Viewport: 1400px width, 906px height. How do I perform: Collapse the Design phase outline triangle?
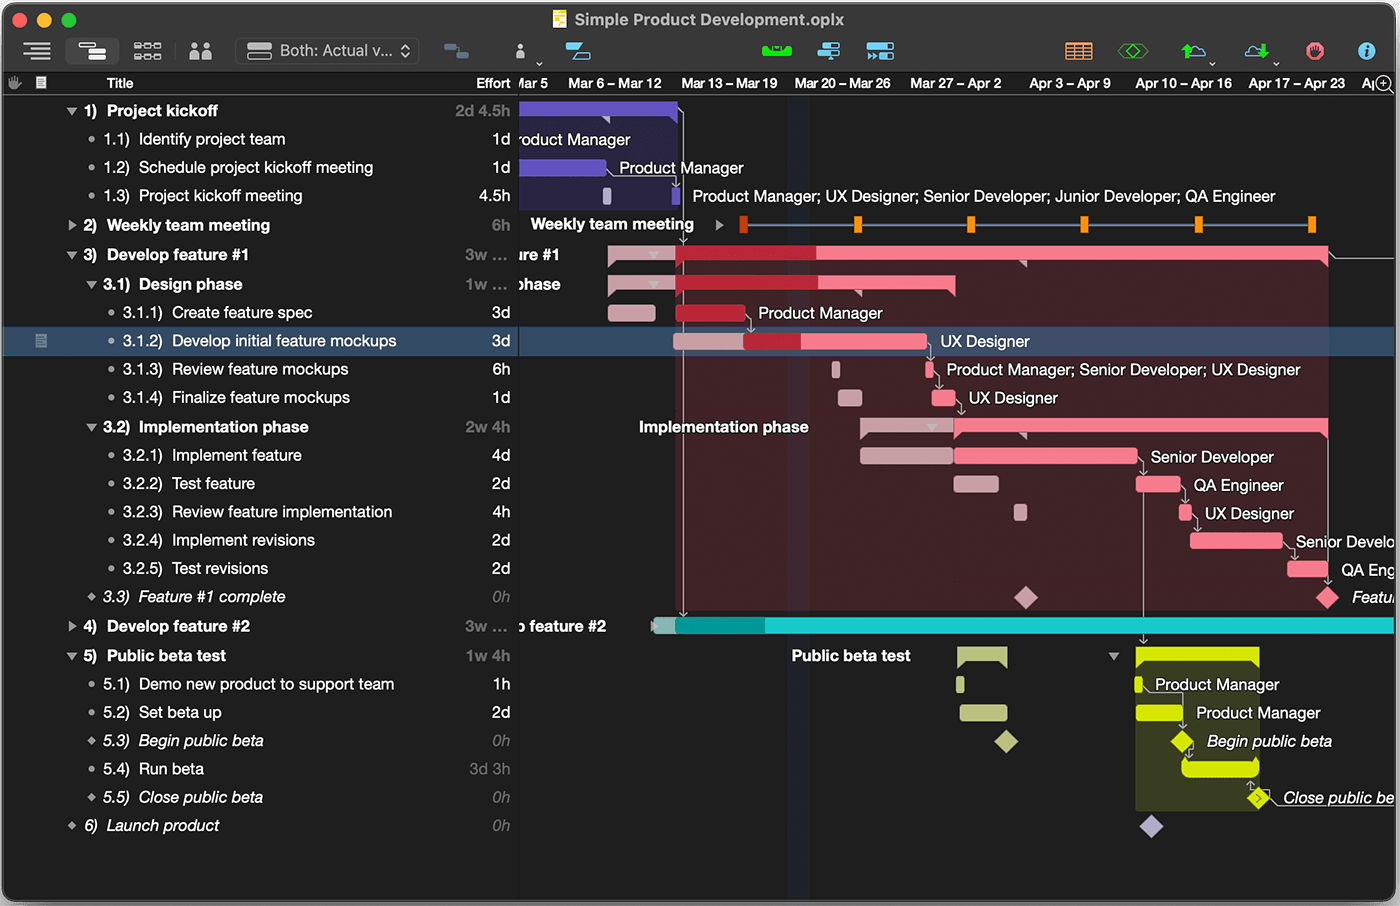click(91, 284)
